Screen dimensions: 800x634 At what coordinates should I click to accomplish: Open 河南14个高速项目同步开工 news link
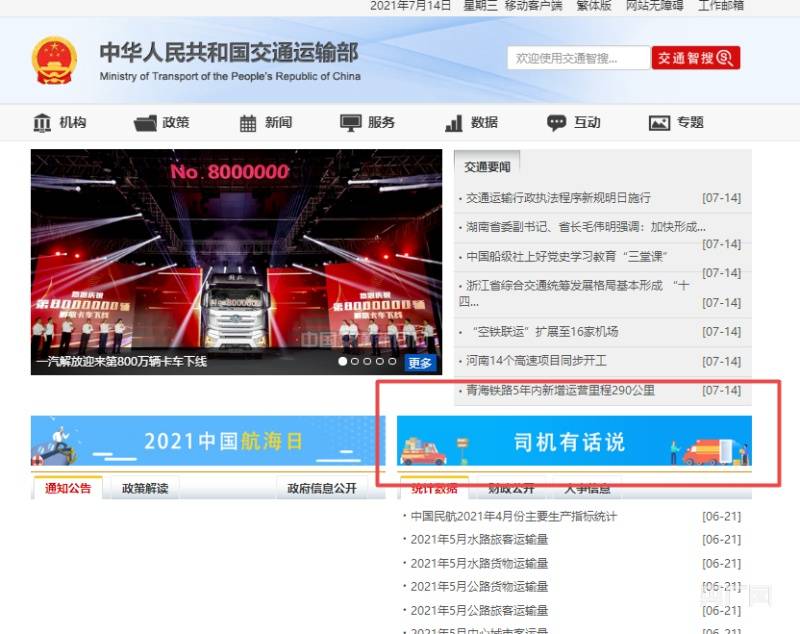click(537, 361)
